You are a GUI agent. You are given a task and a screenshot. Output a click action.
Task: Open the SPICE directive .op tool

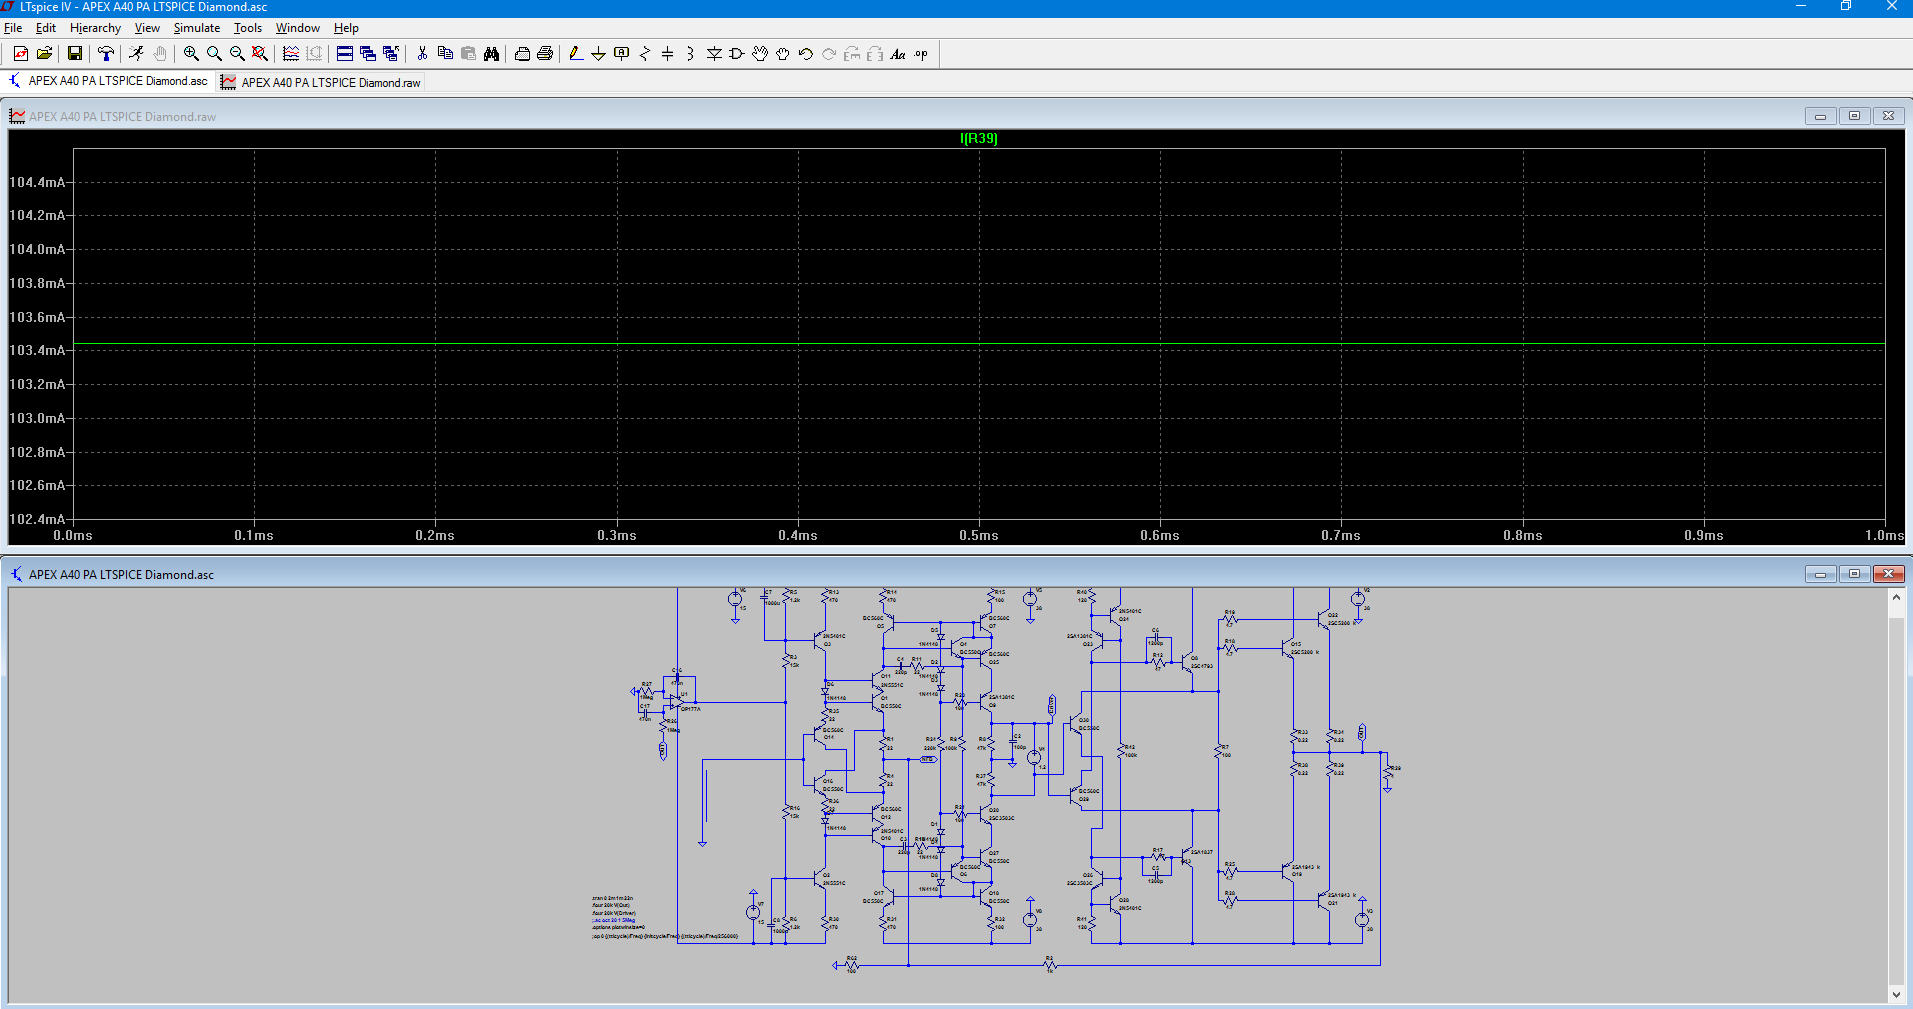click(x=921, y=54)
